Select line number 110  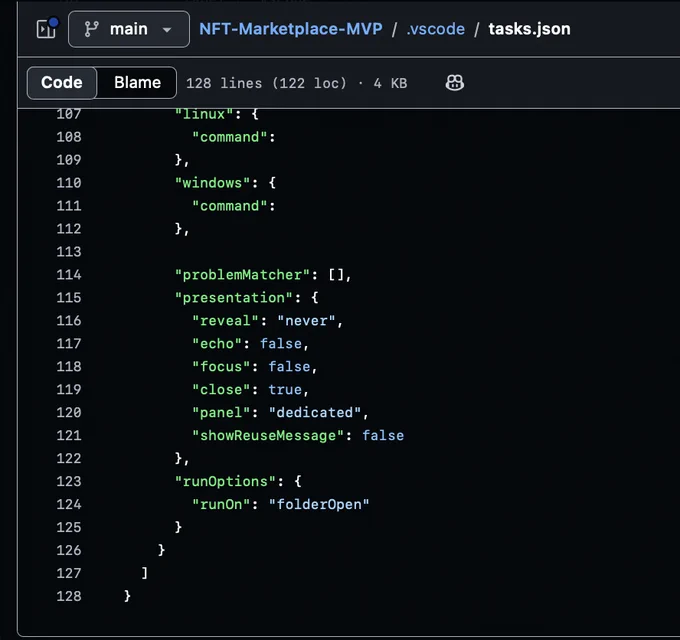69,183
